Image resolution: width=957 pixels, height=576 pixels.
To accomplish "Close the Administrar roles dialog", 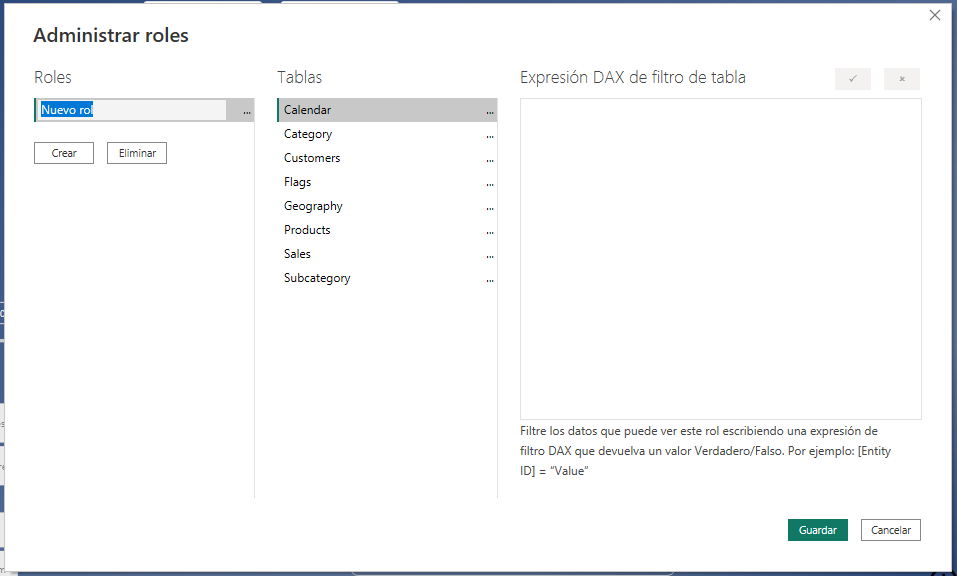I will click(935, 15).
